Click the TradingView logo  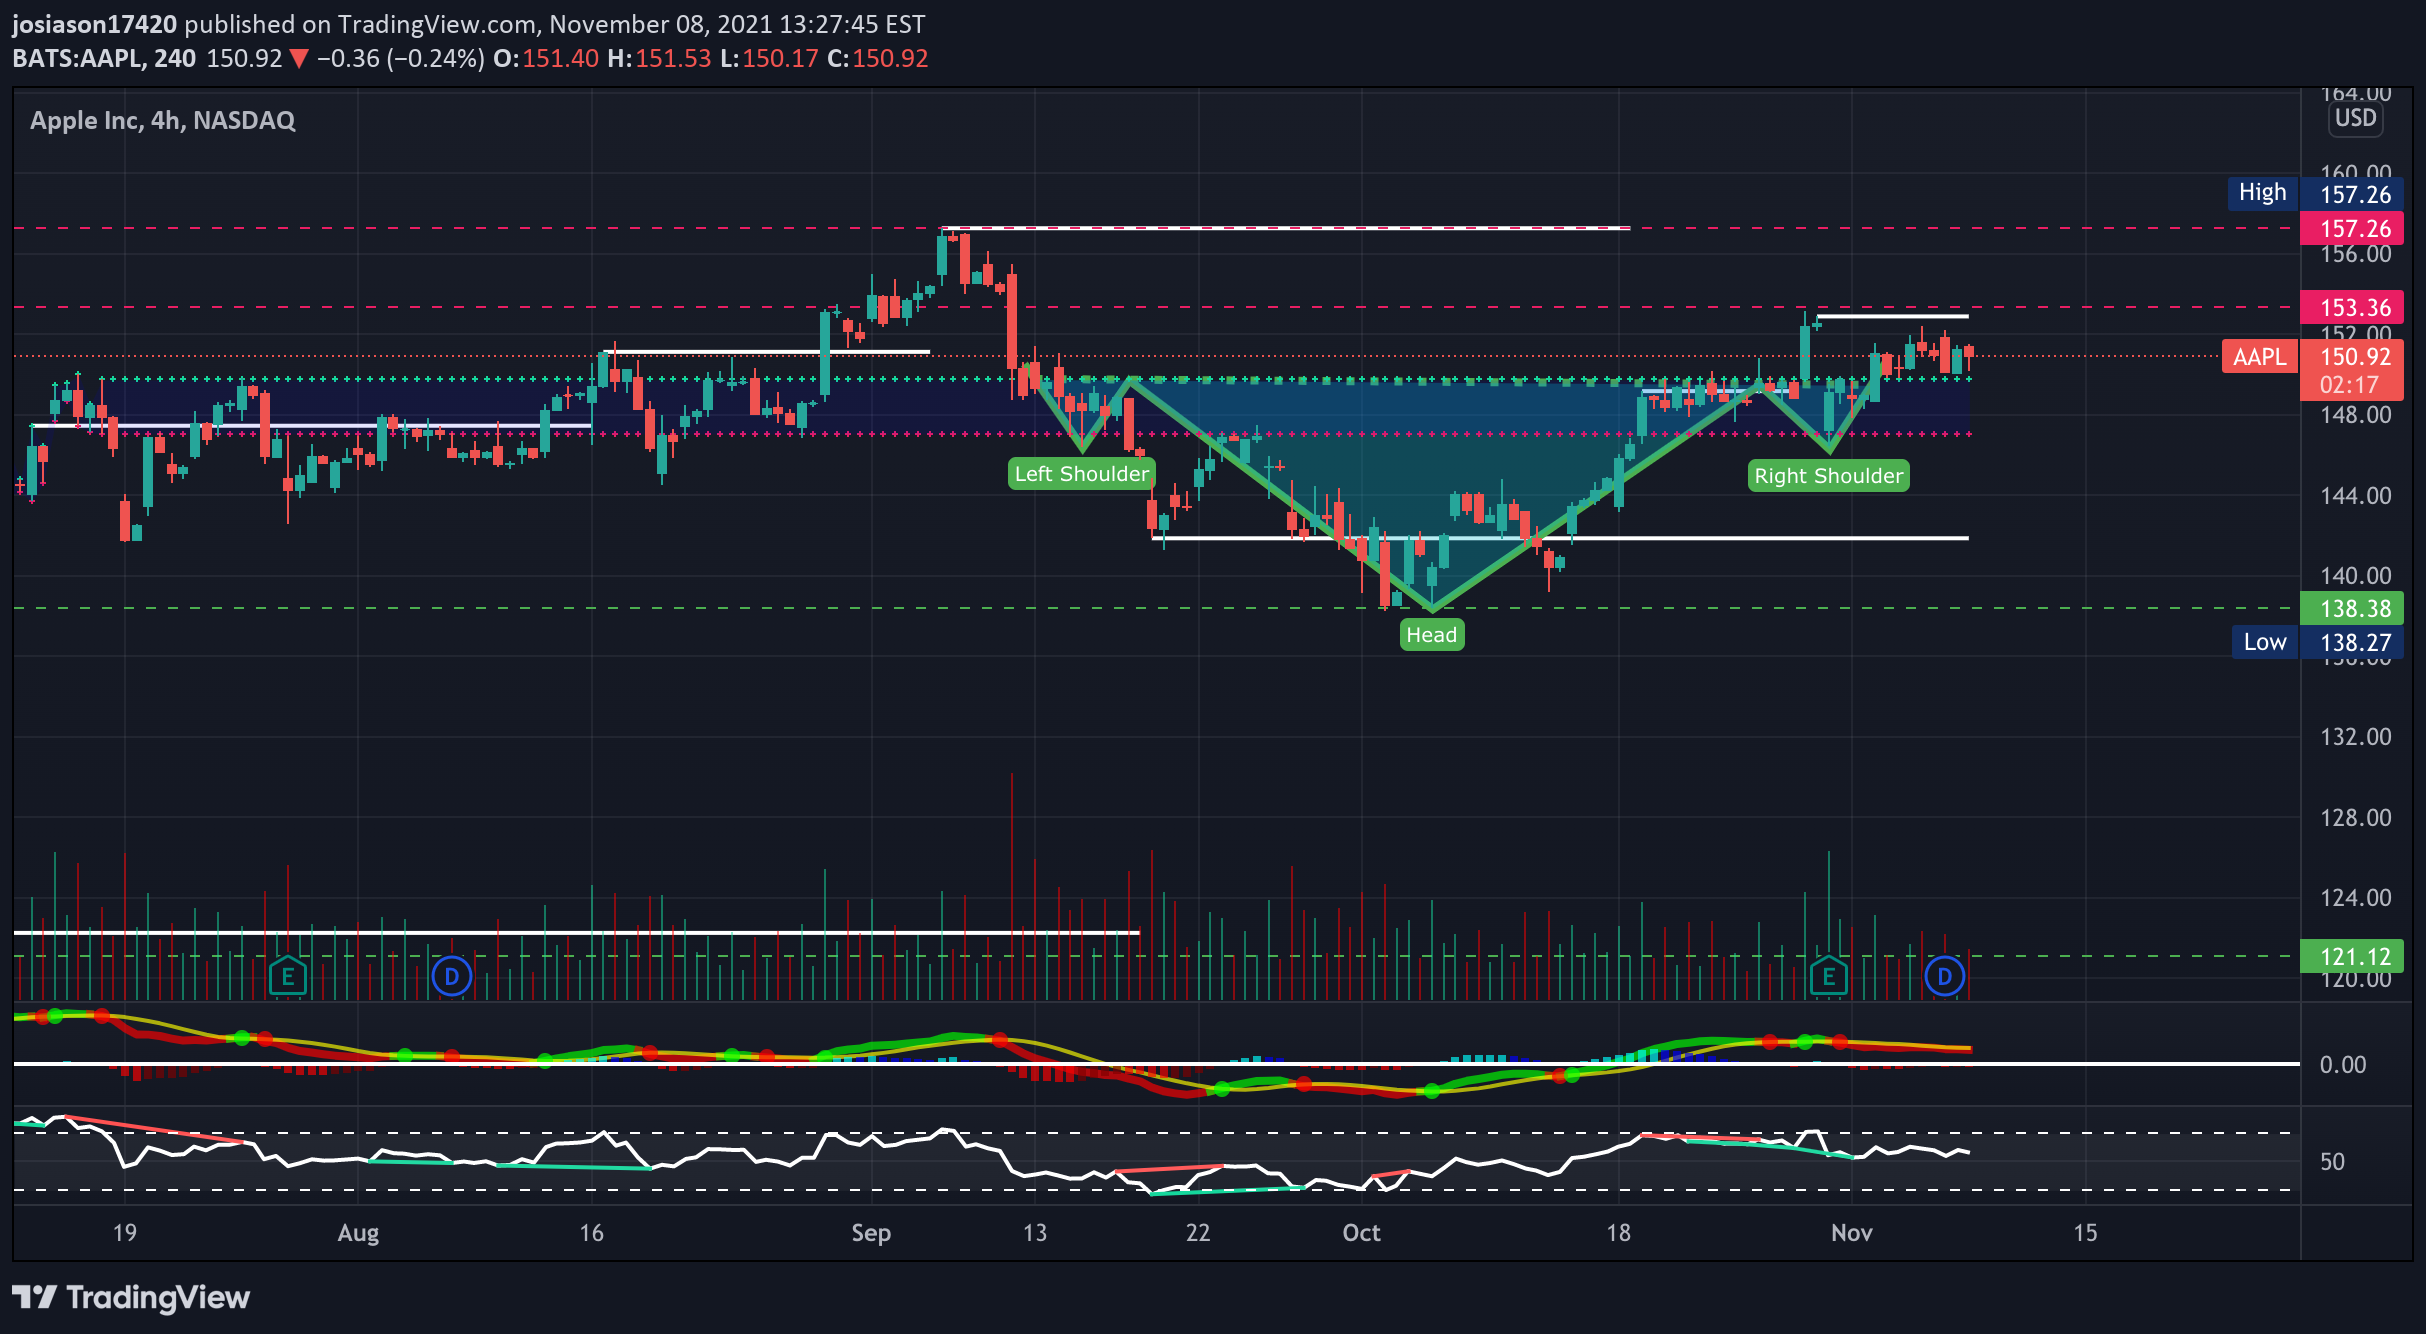(131, 1298)
